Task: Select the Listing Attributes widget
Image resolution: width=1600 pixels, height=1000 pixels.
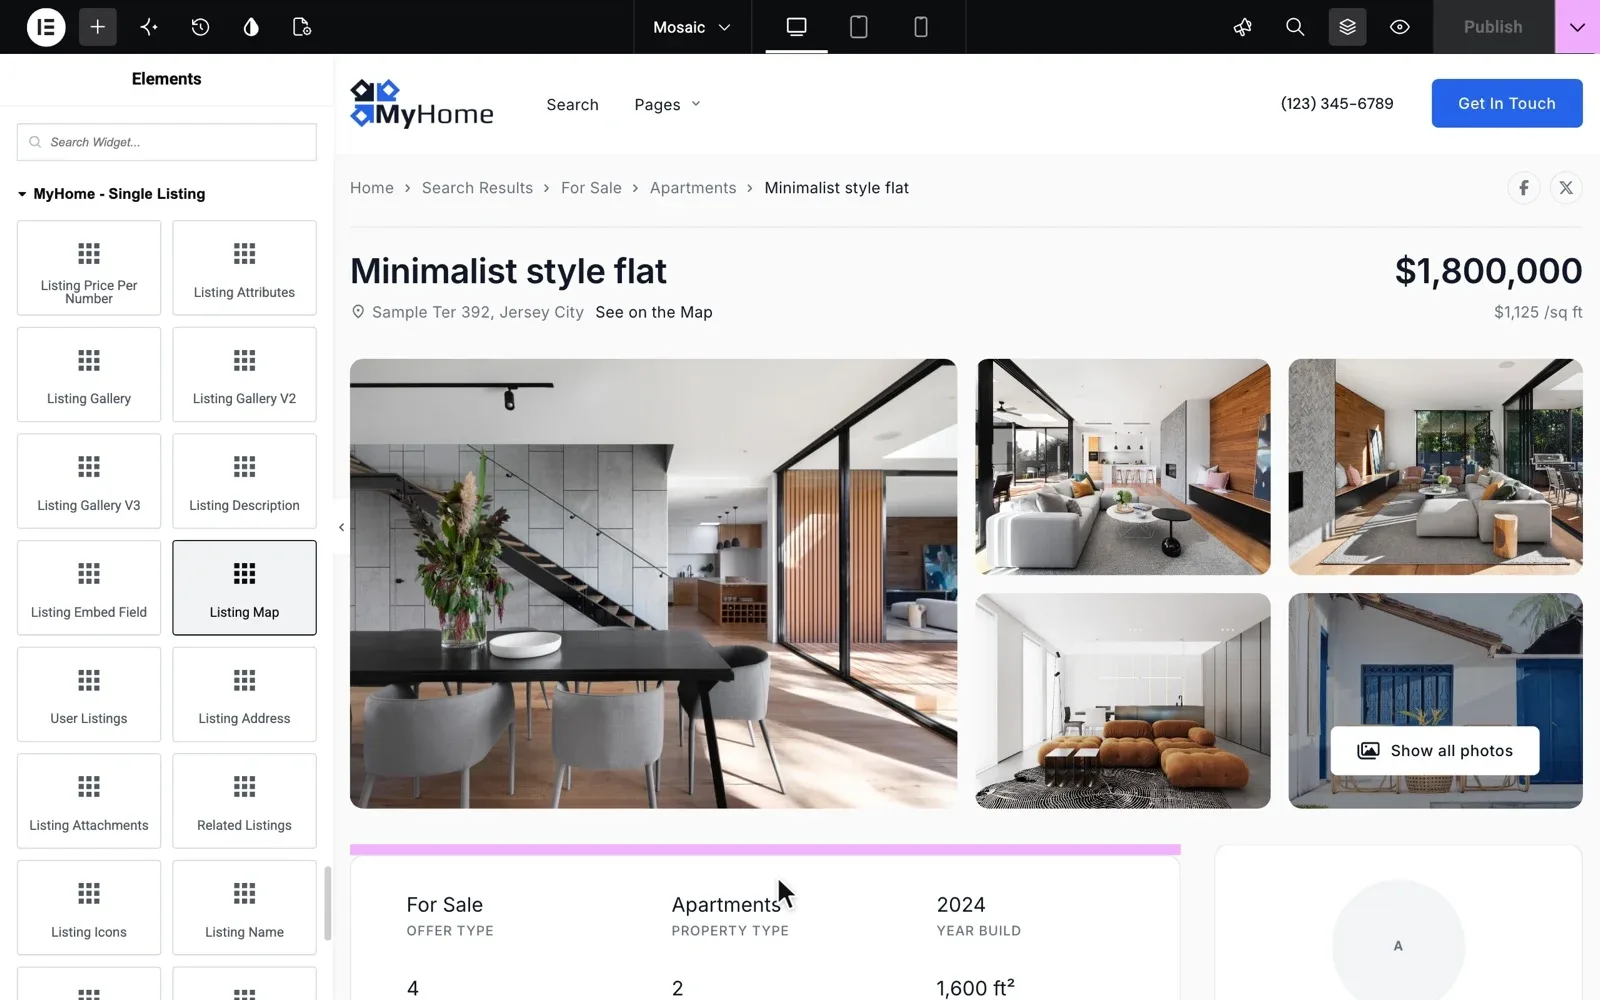Action: point(244,268)
